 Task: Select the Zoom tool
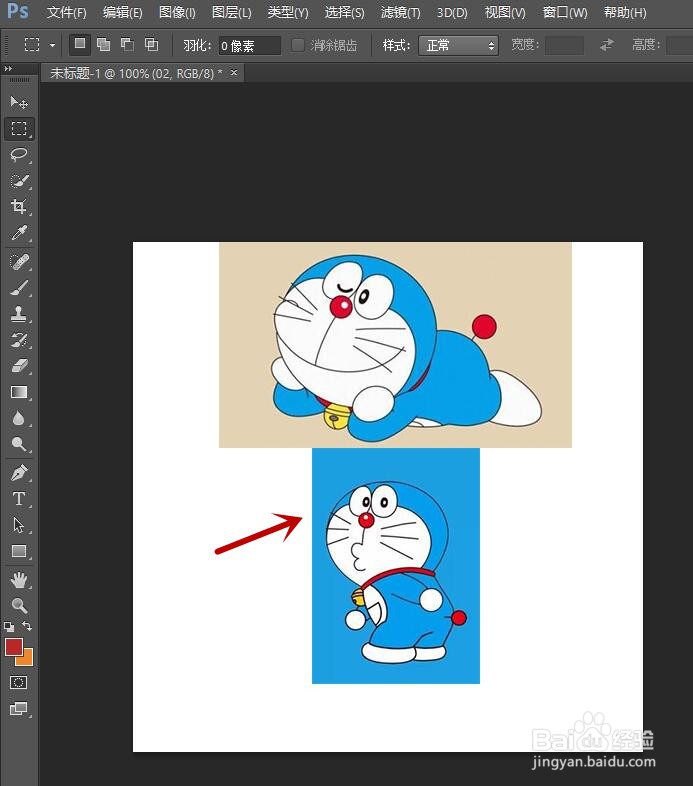point(19,606)
